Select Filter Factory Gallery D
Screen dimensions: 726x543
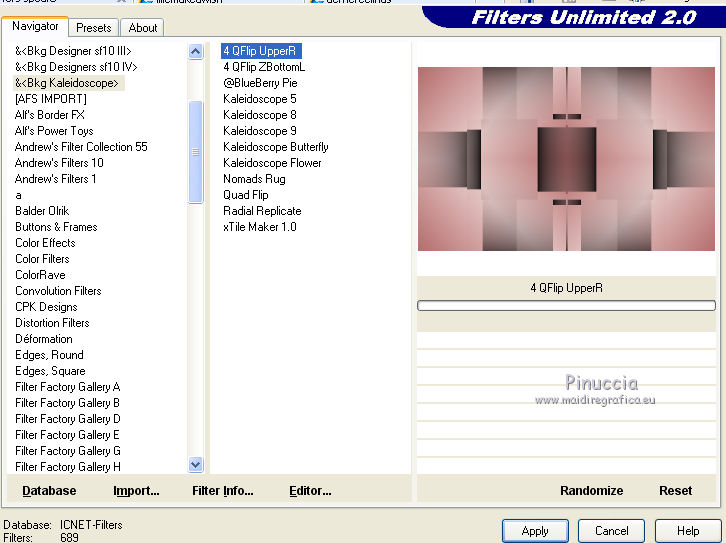coord(68,419)
